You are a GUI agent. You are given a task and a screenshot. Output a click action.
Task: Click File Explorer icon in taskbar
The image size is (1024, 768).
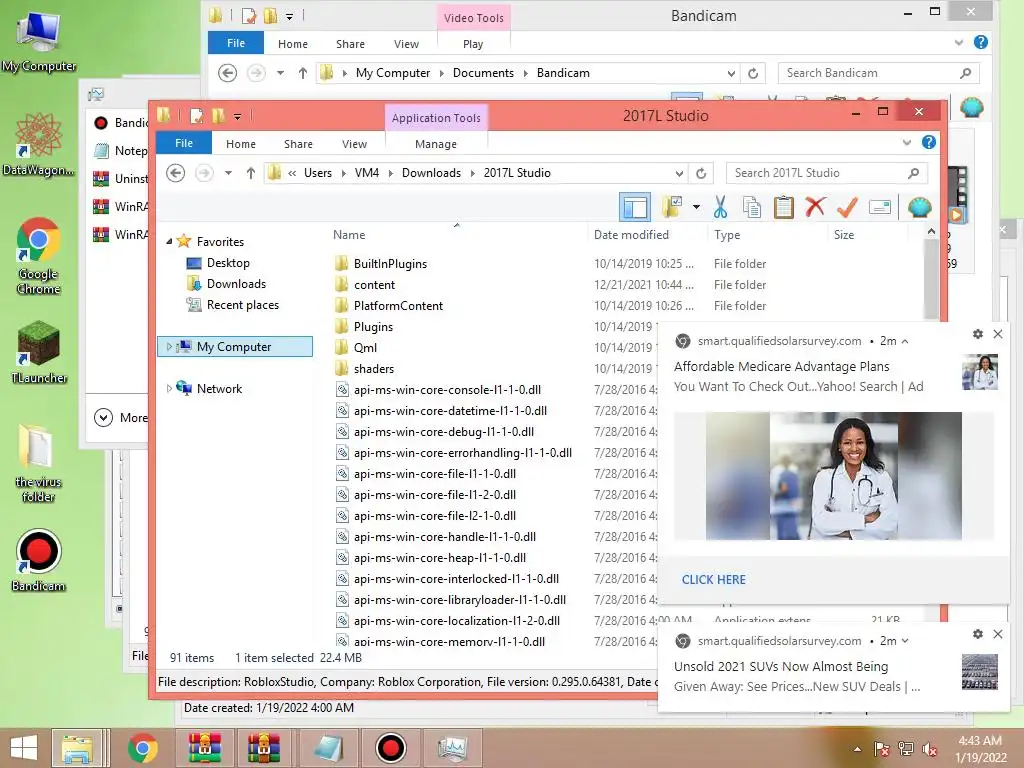pos(77,748)
